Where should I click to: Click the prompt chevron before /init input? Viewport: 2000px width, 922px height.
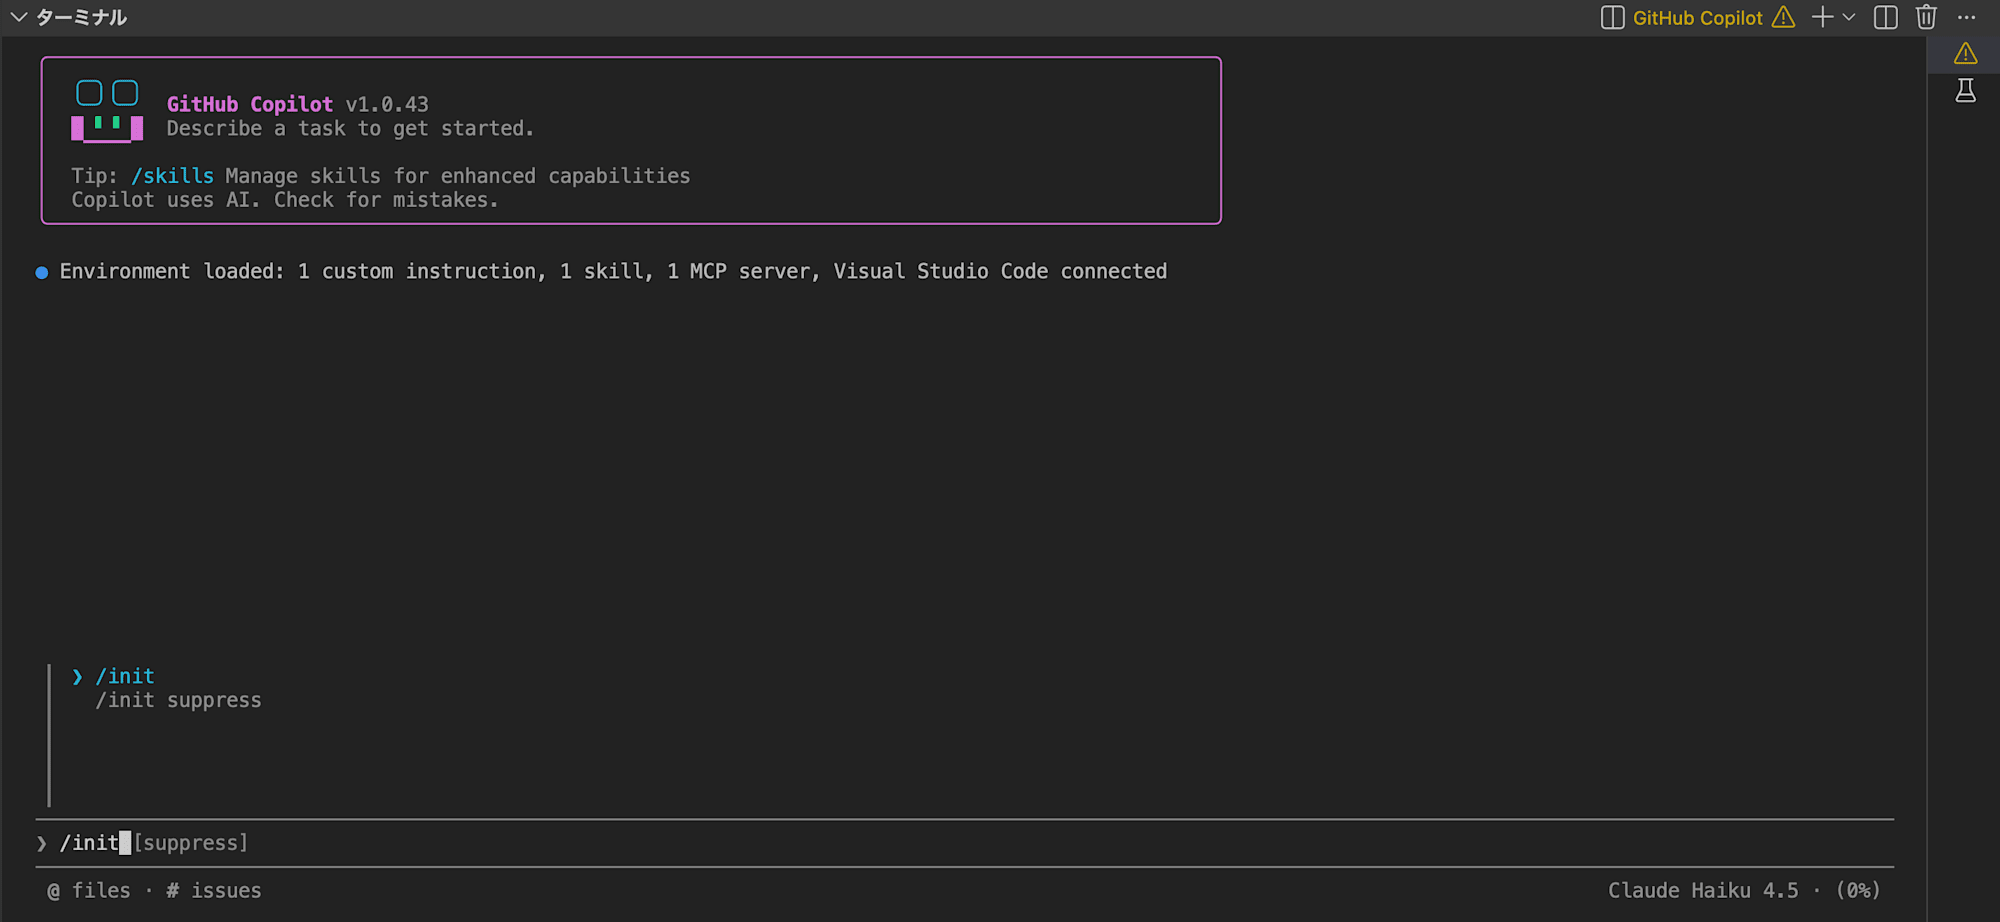[x=42, y=843]
